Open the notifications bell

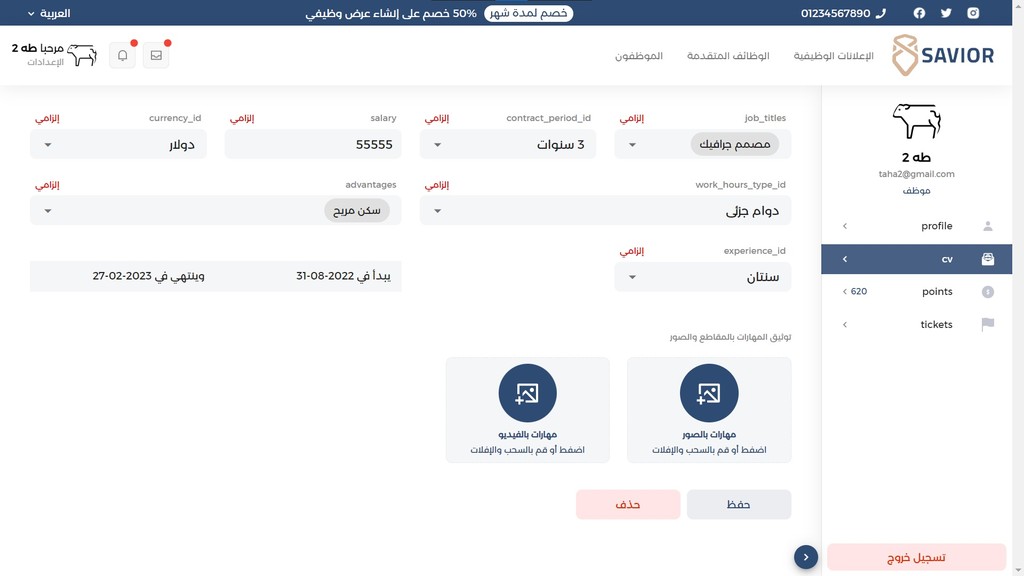coord(122,56)
